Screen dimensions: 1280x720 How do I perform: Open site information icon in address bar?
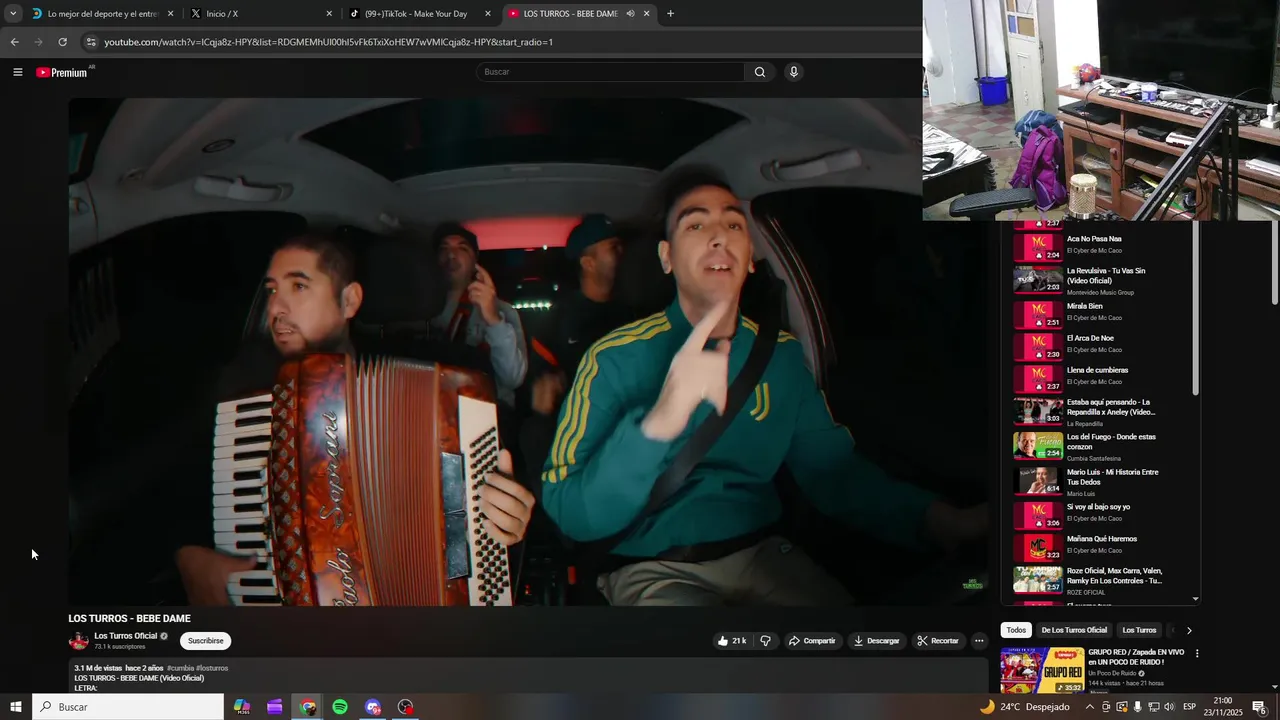[91, 42]
